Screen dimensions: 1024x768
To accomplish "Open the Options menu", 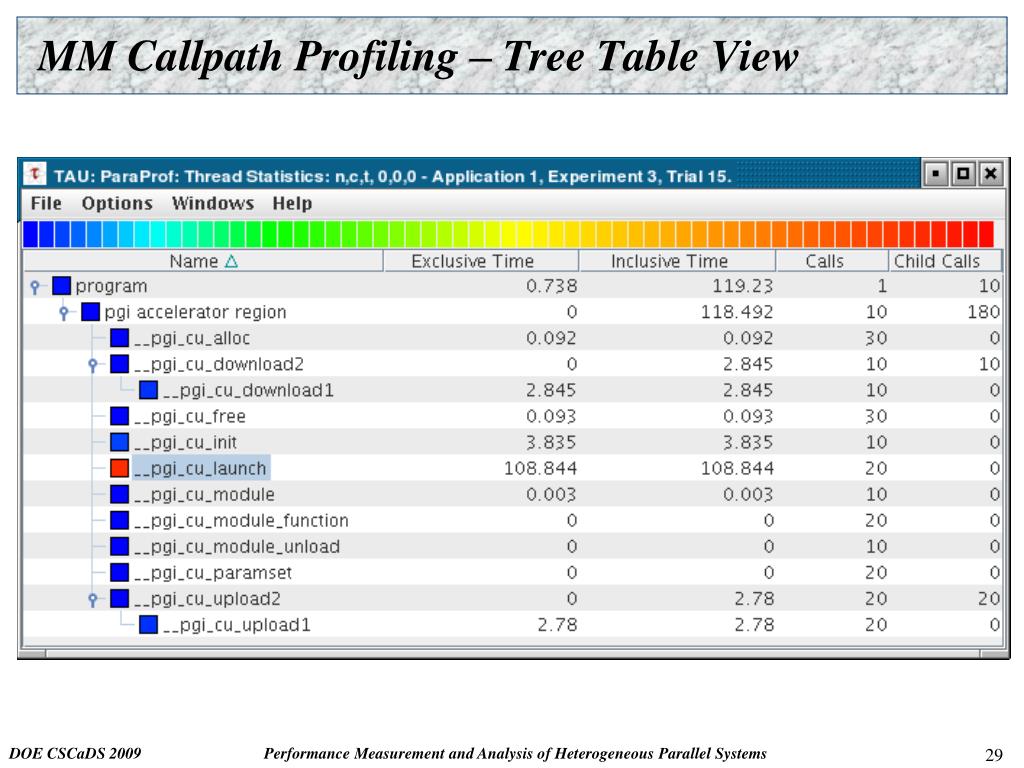I will point(117,203).
